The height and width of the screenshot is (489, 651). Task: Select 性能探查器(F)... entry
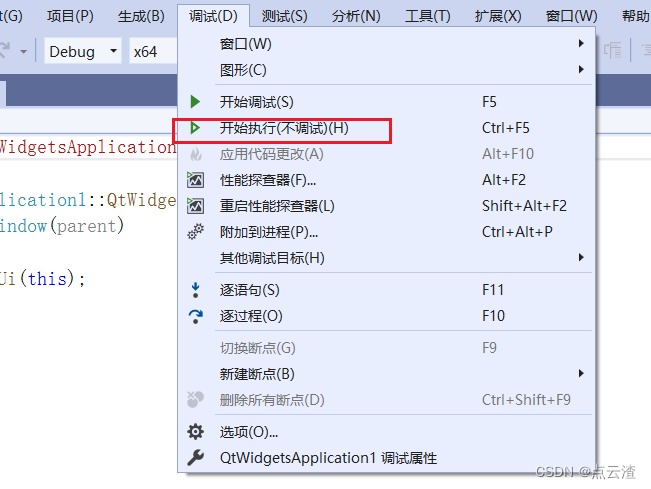(386, 180)
